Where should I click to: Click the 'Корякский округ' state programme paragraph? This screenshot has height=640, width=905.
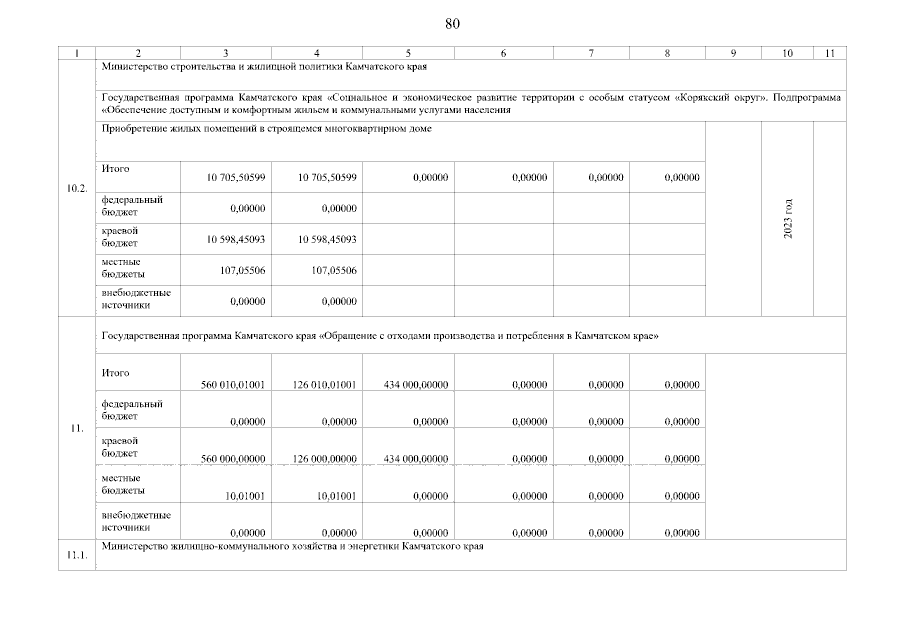(471, 104)
